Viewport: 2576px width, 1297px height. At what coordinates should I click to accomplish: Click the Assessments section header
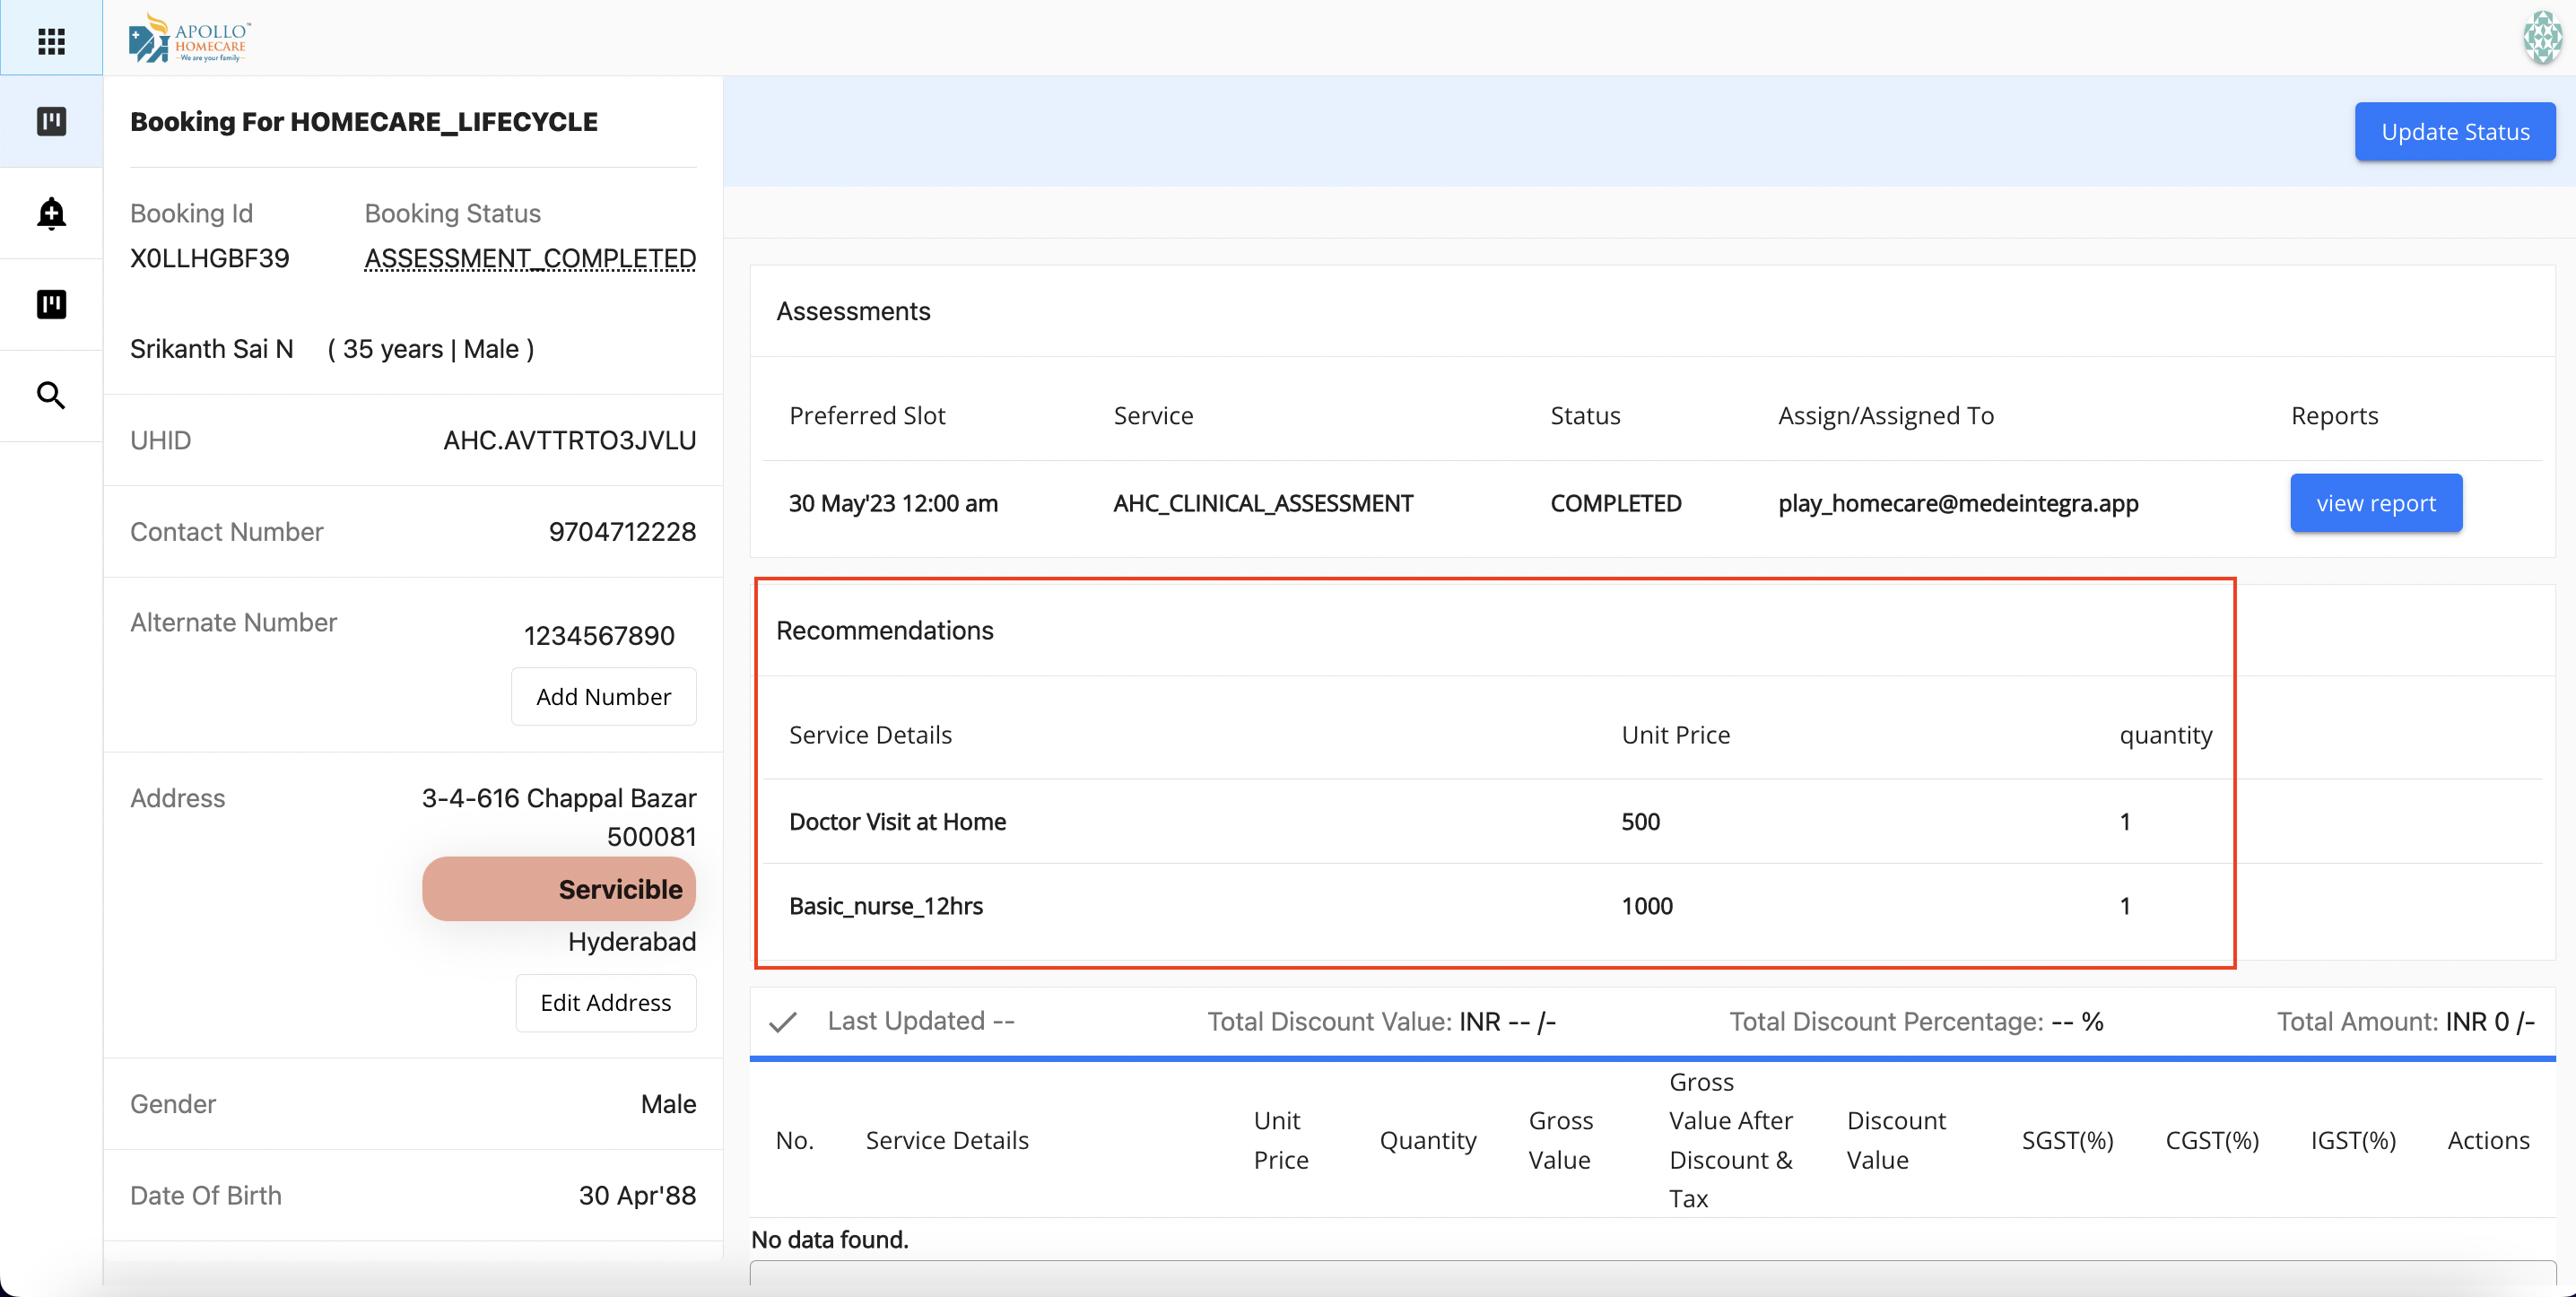tap(853, 311)
